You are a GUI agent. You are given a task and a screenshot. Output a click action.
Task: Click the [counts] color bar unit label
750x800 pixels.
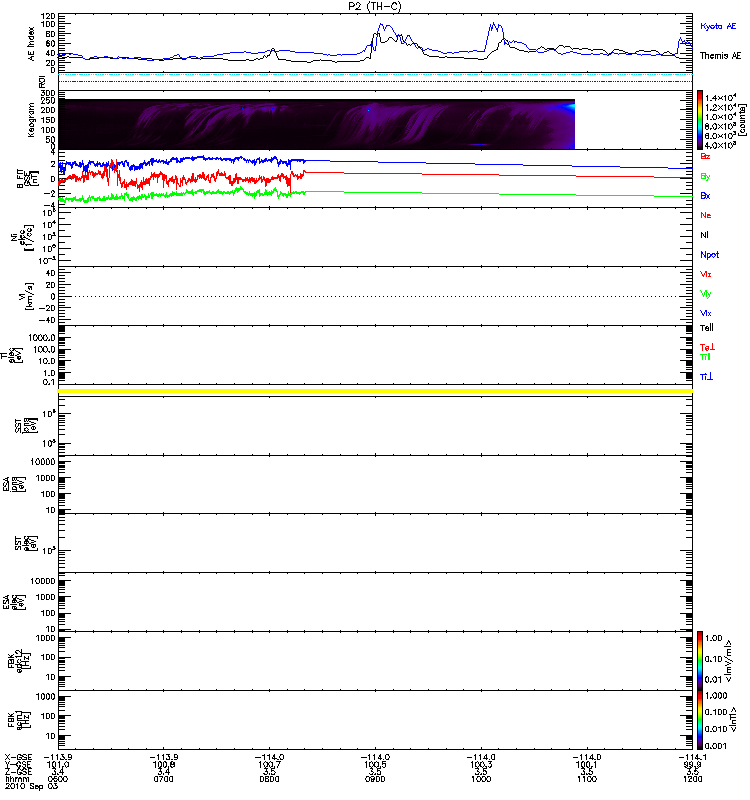coord(742,120)
